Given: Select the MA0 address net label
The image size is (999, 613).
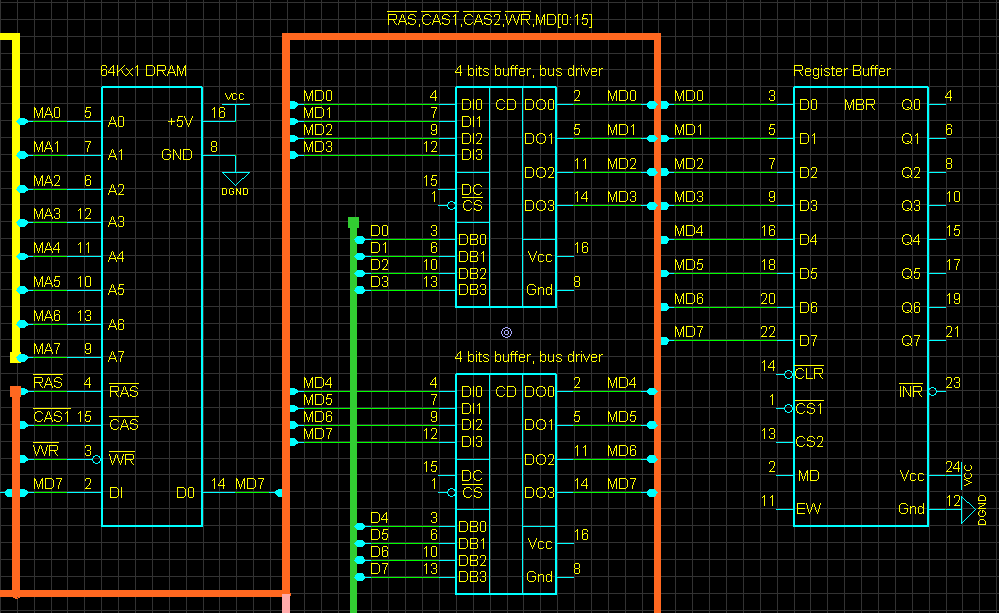Looking at the screenshot, I should 47,113.
